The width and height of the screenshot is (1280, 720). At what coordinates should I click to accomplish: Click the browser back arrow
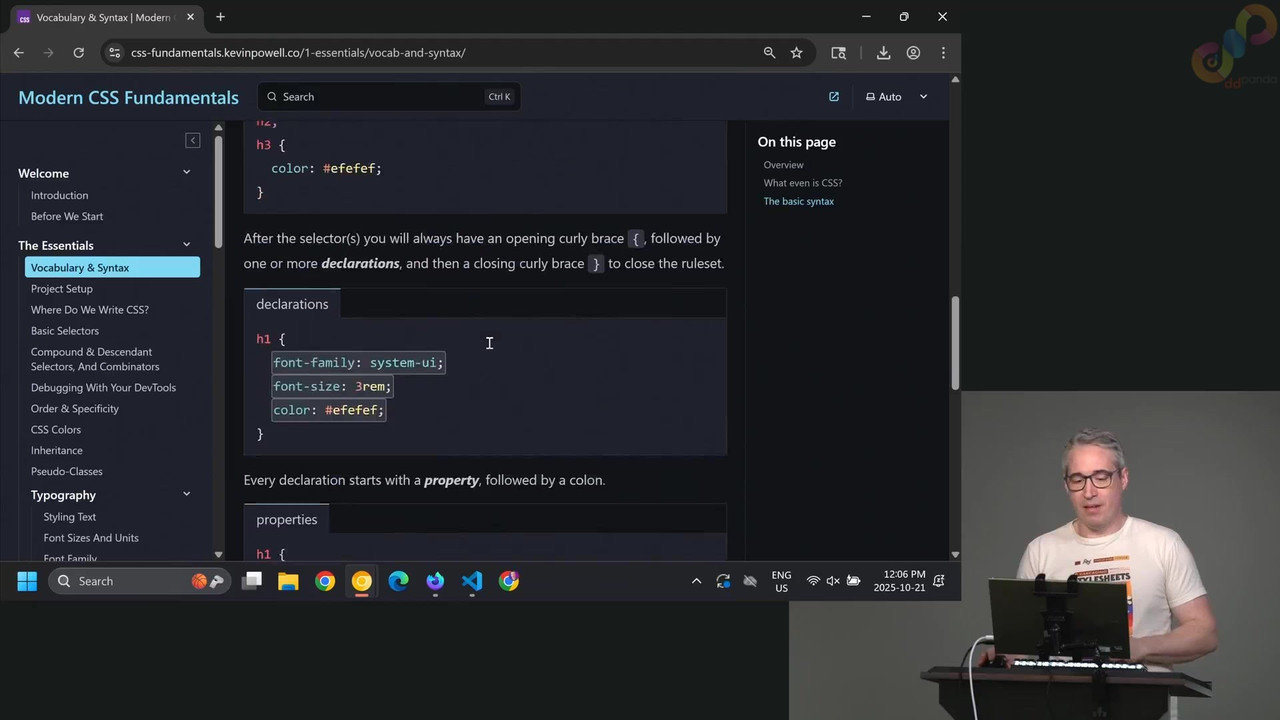click(x=19, y=53)
